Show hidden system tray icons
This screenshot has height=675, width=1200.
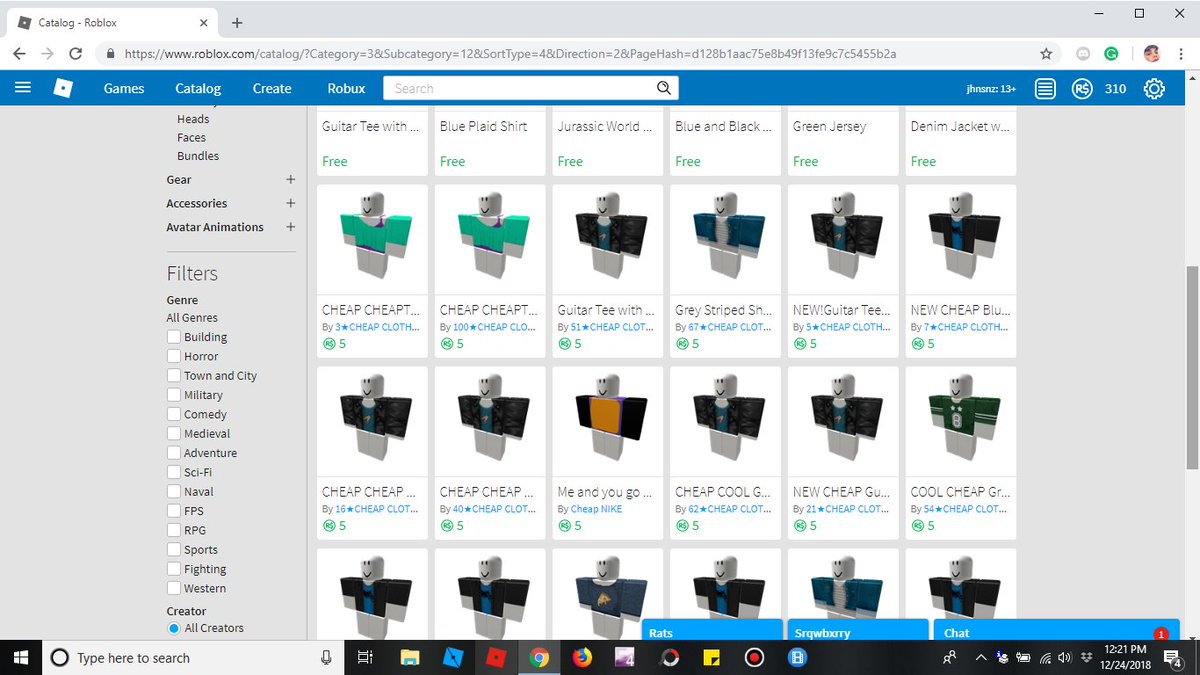coord(981,657)
